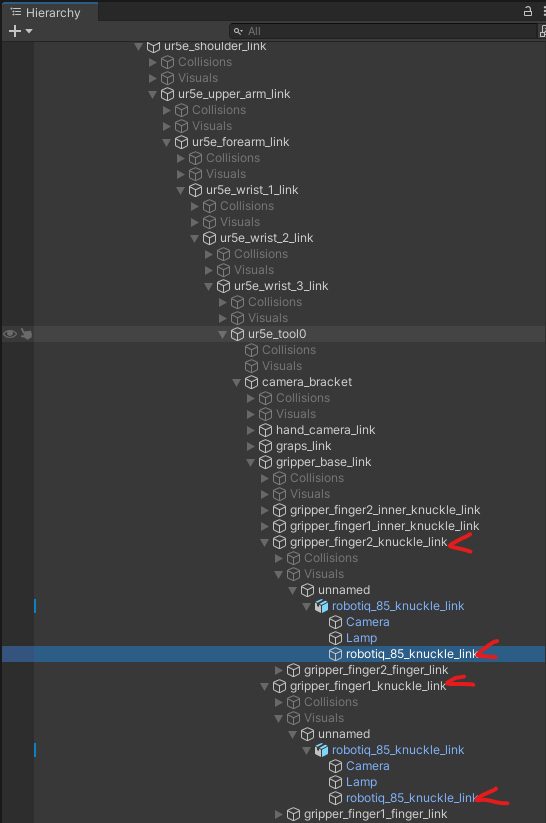Select unnamed object under gripper_finger1_knuckle_link Visuals
Image resolution: width=546 pixels, height=823 pixels.
point(344,734)
